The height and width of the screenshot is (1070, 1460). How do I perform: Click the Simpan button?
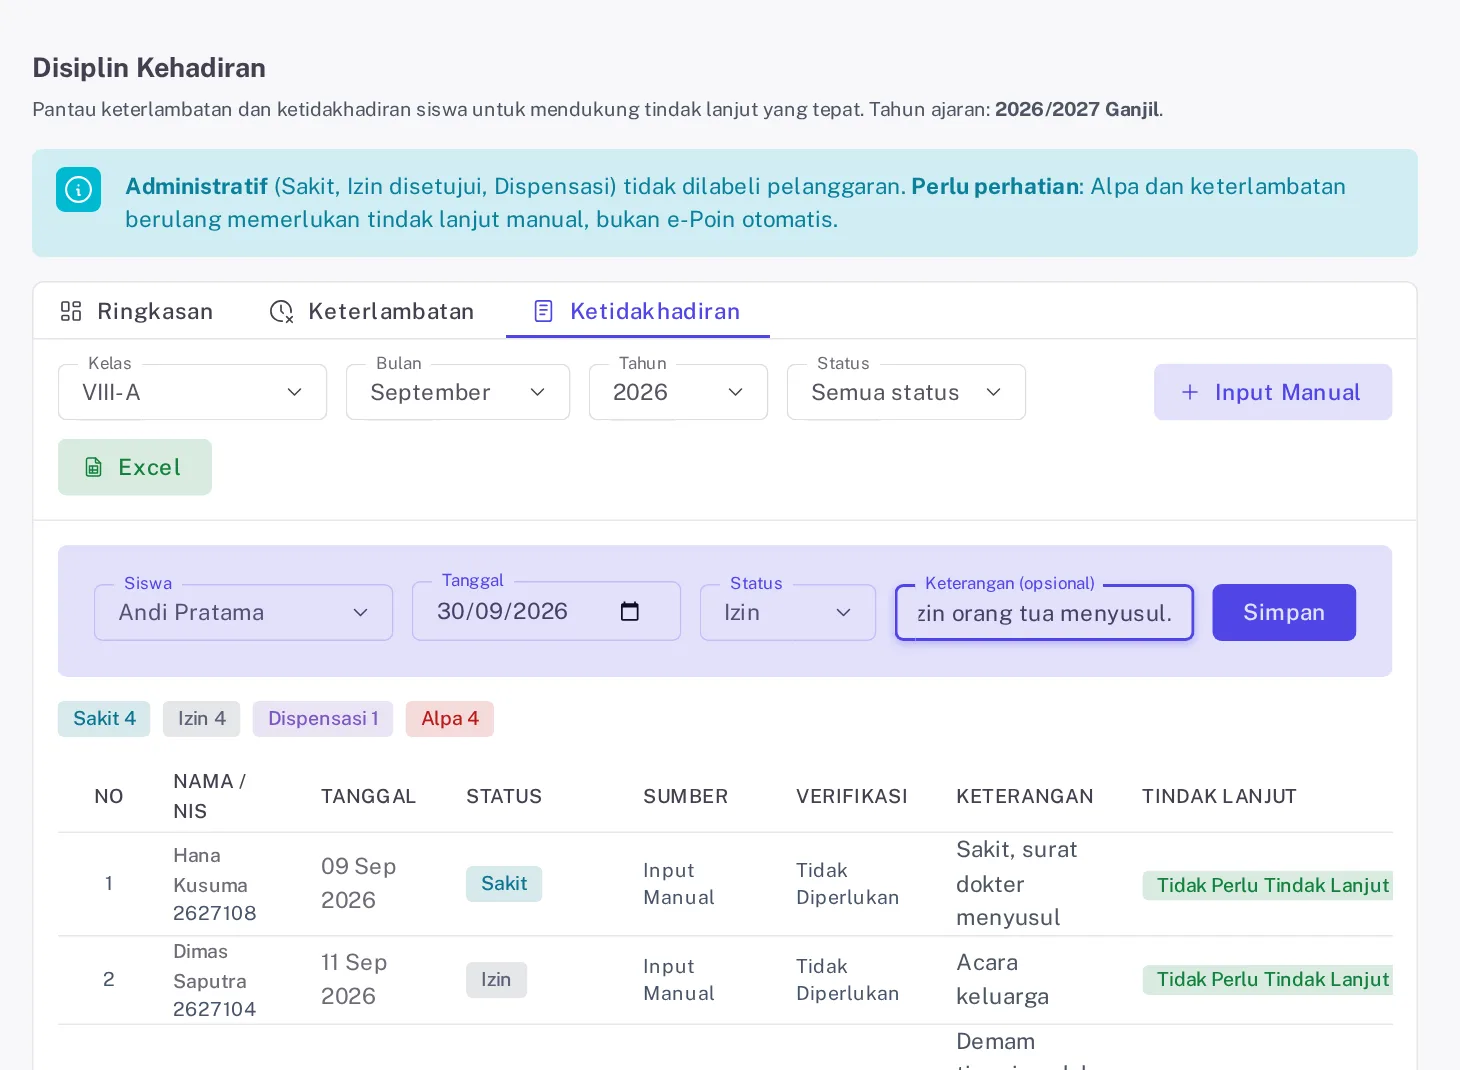coord(1284,612)
